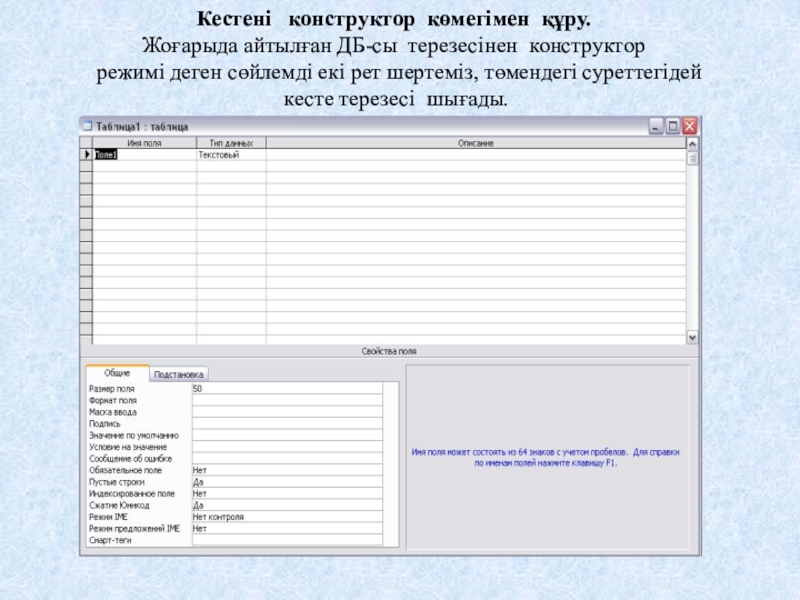Click the 'Сообщение об ошибке' value box

[x=287, y=459]
